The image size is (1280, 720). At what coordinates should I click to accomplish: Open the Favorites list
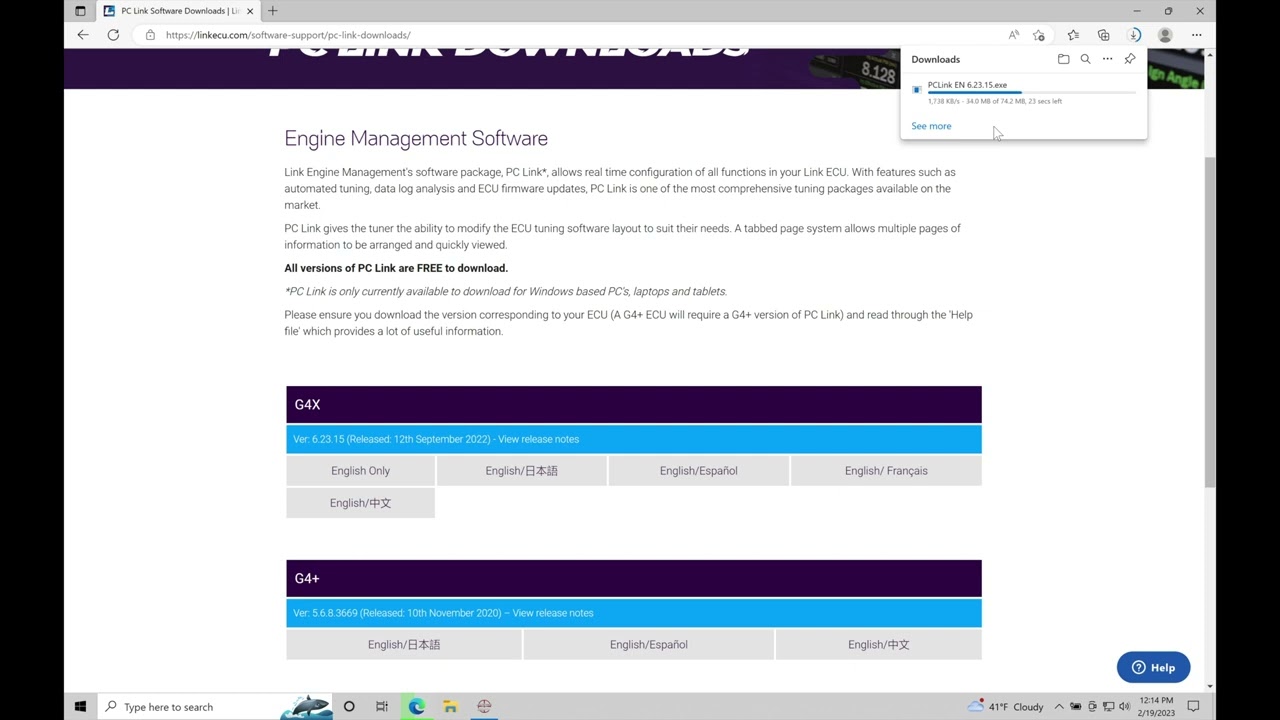(1073, 35)
